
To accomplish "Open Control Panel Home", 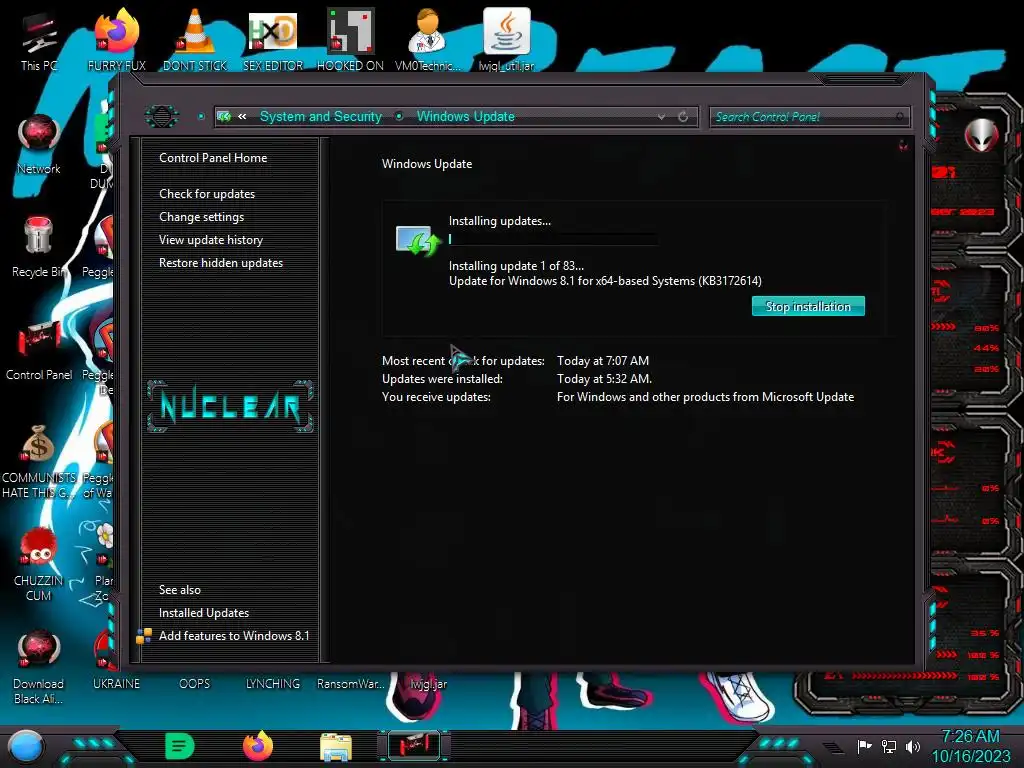I will (x=213, y=157).
